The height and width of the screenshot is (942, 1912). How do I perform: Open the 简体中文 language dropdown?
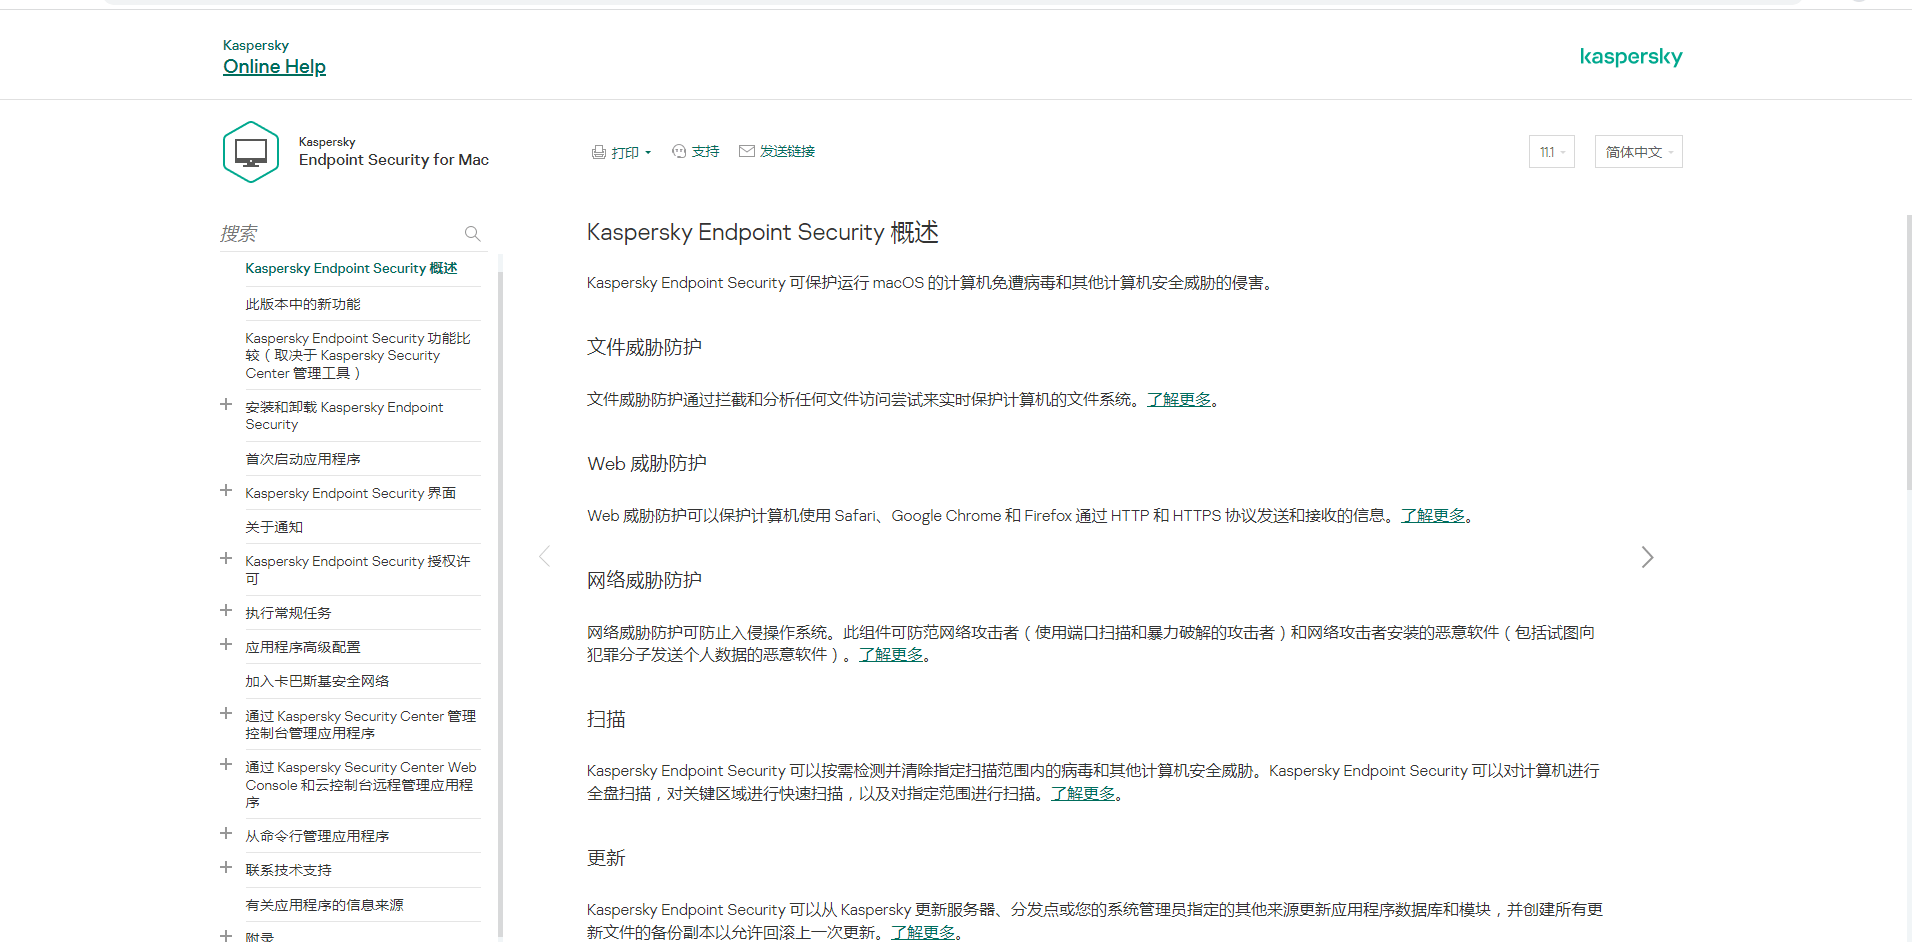[x=1639, y=152]
